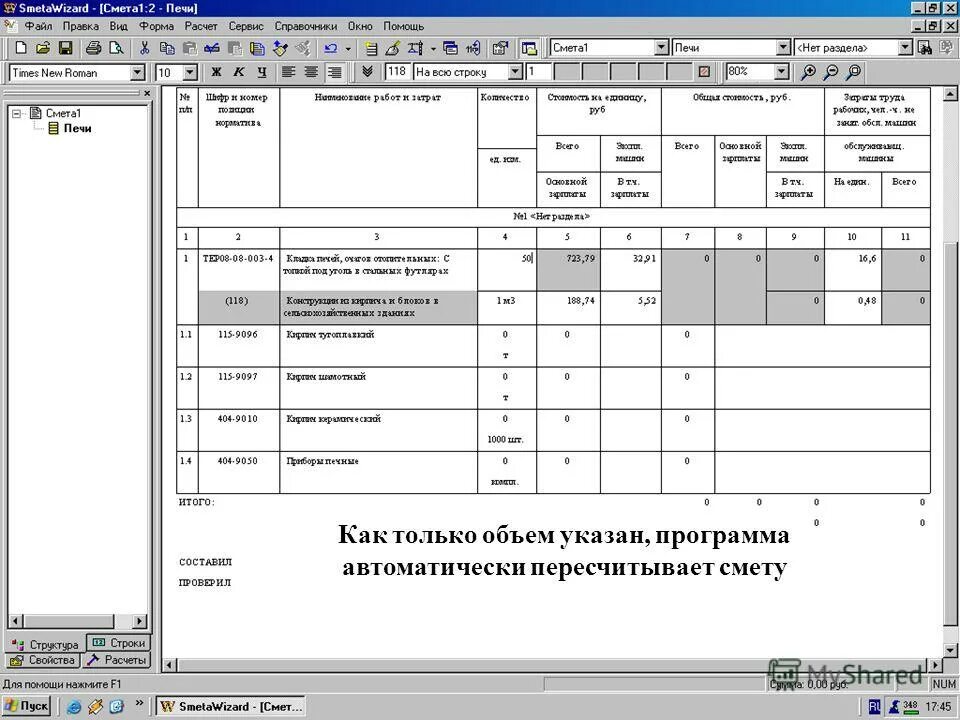
Task: Click the add row list icon
Action: click(x=371, y=48)
